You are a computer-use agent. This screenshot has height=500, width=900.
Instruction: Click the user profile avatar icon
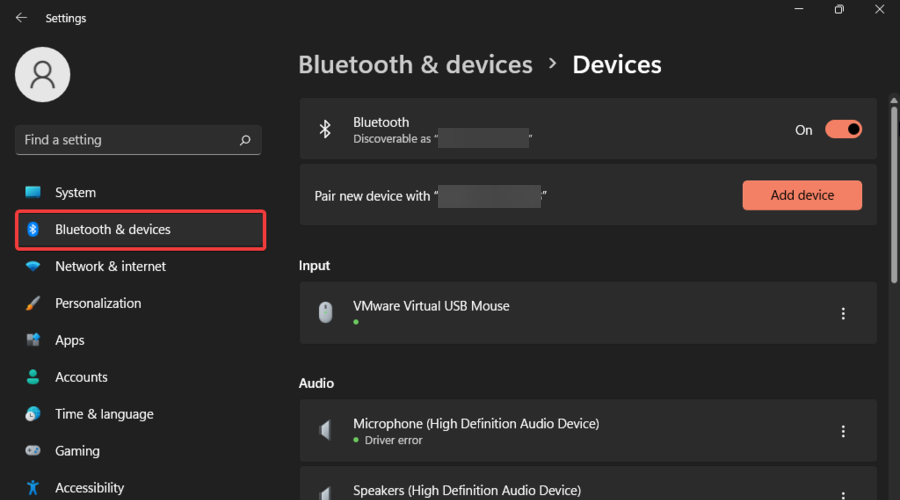[42, 75]
